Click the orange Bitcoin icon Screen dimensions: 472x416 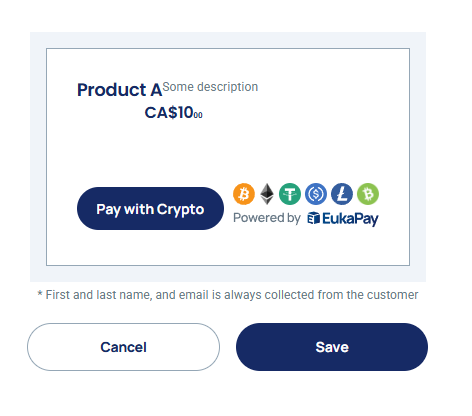coord(244,194)
